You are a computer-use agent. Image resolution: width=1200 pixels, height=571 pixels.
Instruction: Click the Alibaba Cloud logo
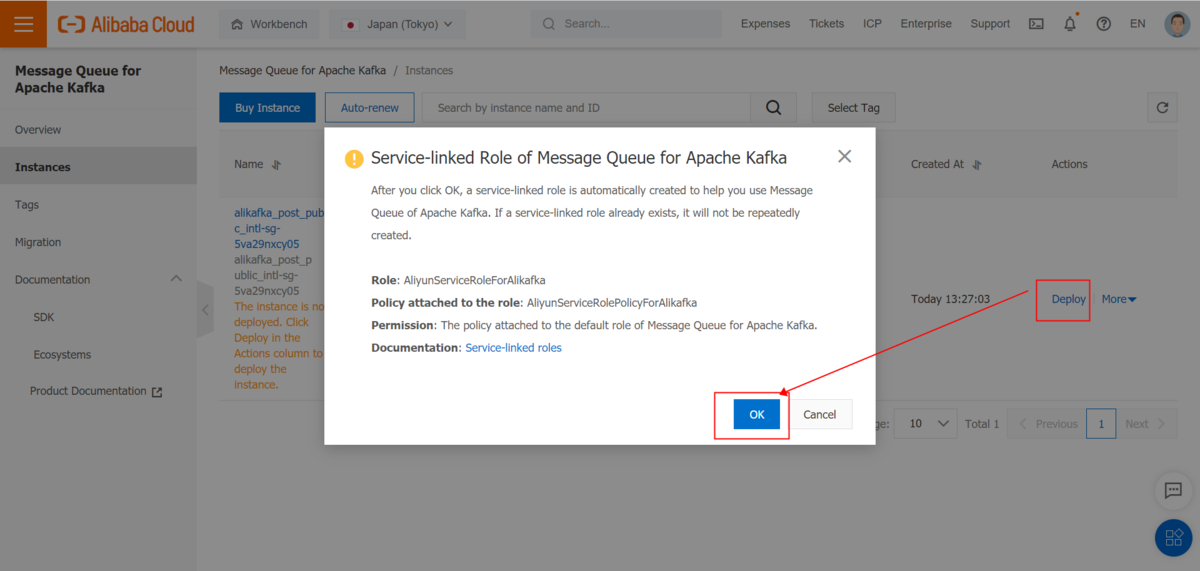point(126,24)
